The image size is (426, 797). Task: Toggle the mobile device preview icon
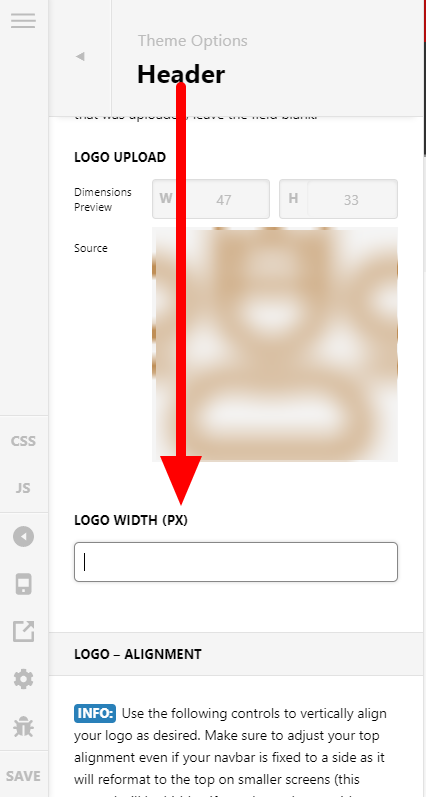(23, 584)
